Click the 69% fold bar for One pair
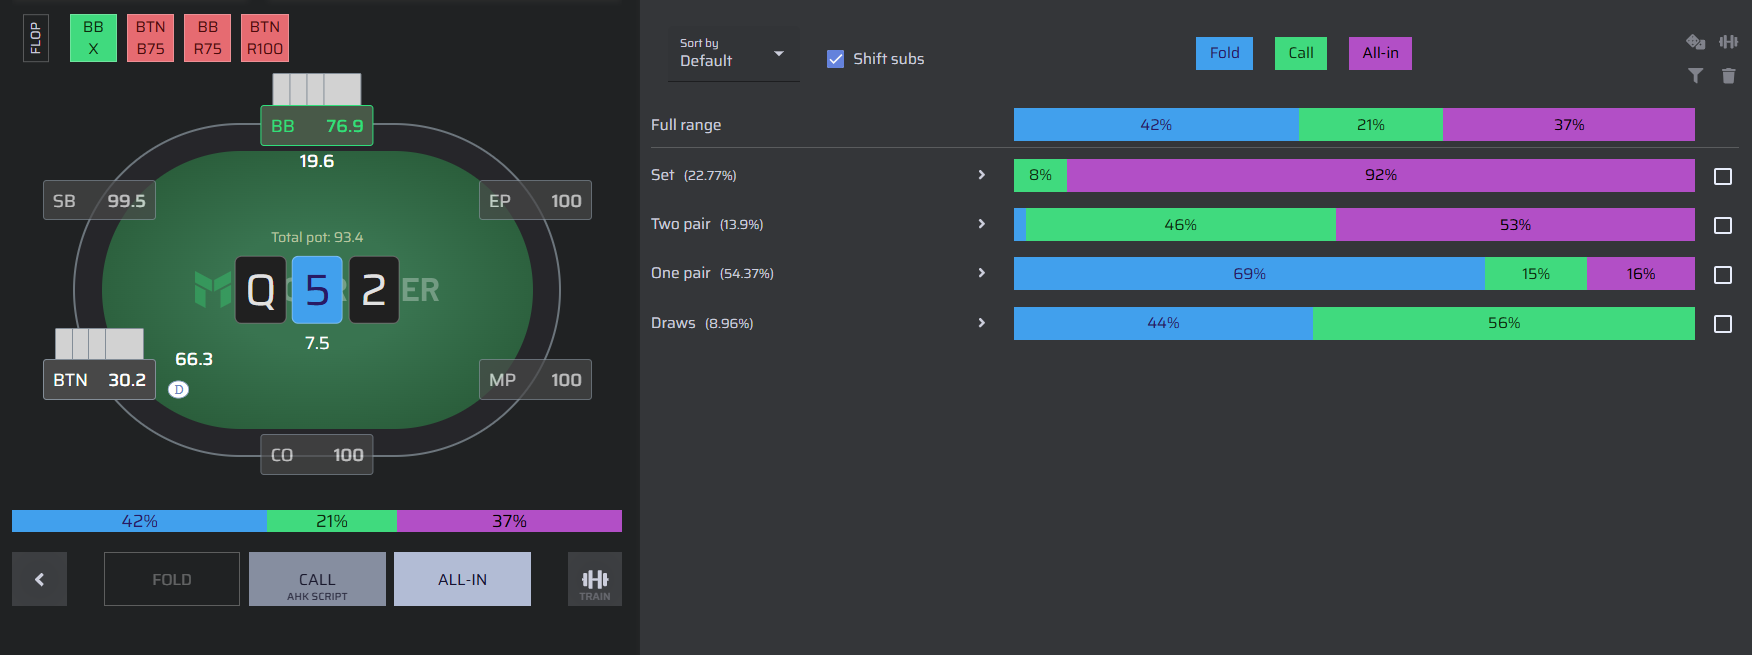The image size is (1752, 655). coord(1249,274)
